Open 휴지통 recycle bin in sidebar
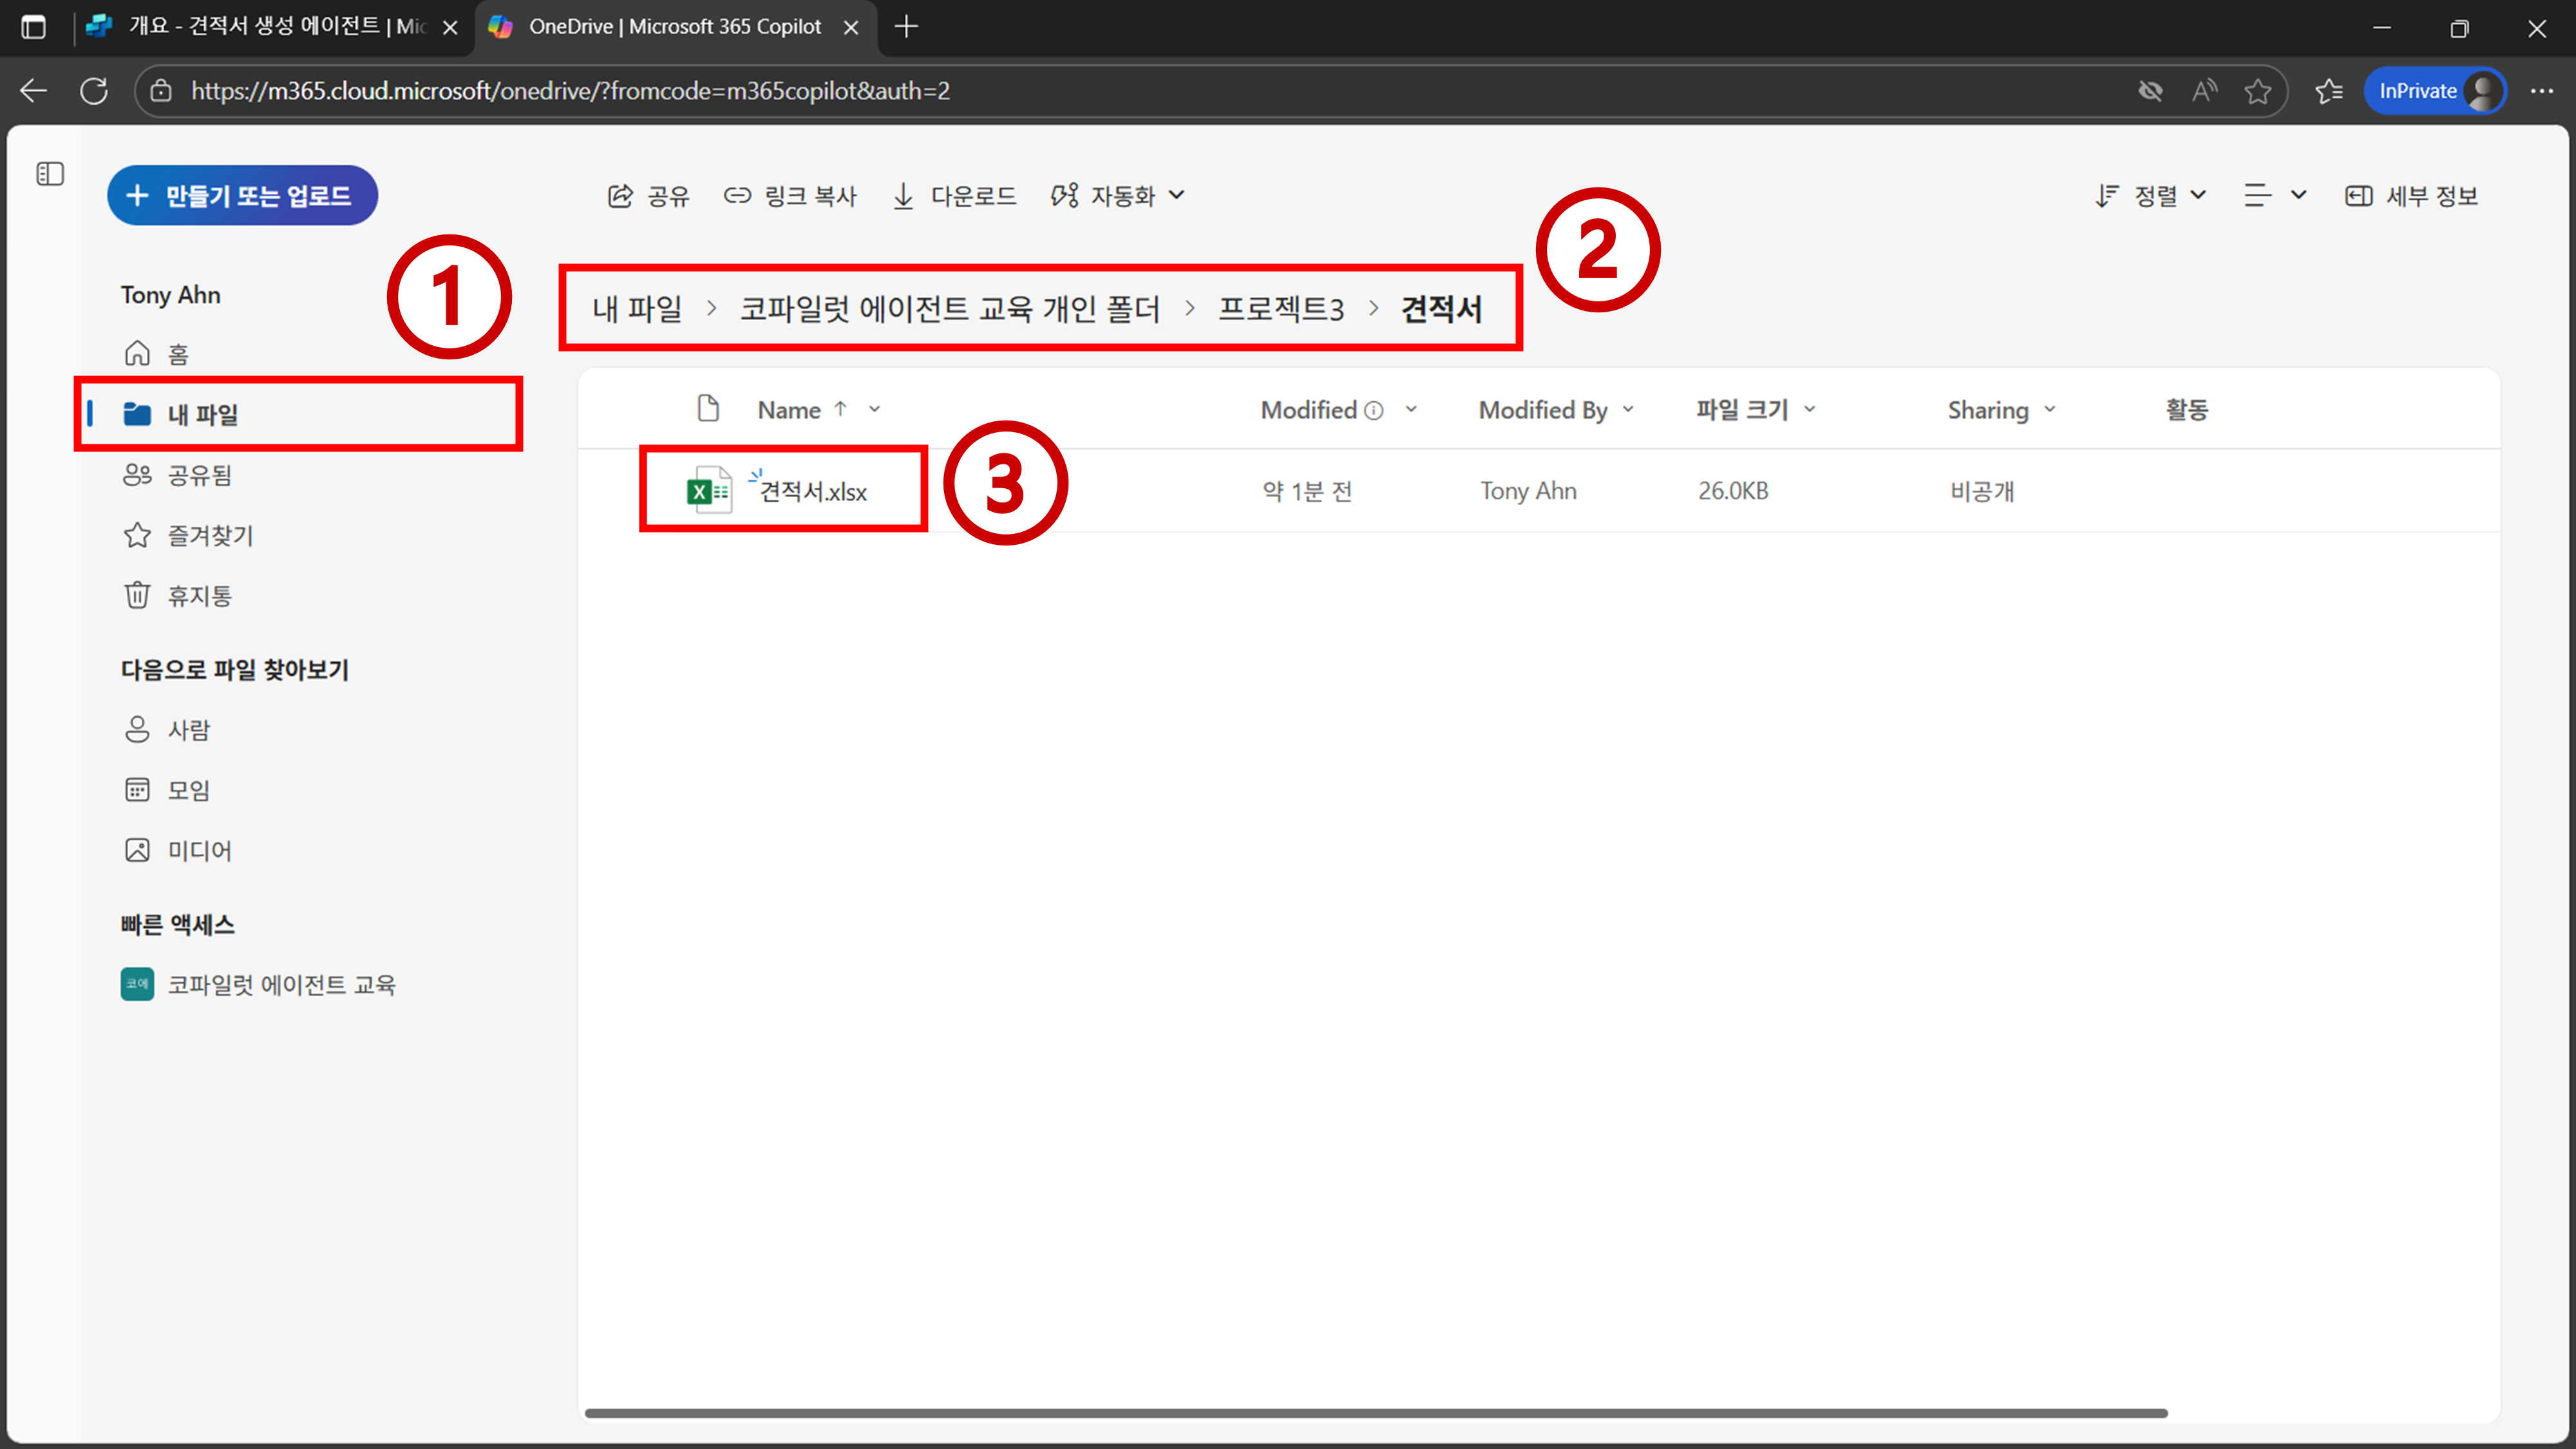The width and height of the screenshot is (2576, 1449). point(198,595)
